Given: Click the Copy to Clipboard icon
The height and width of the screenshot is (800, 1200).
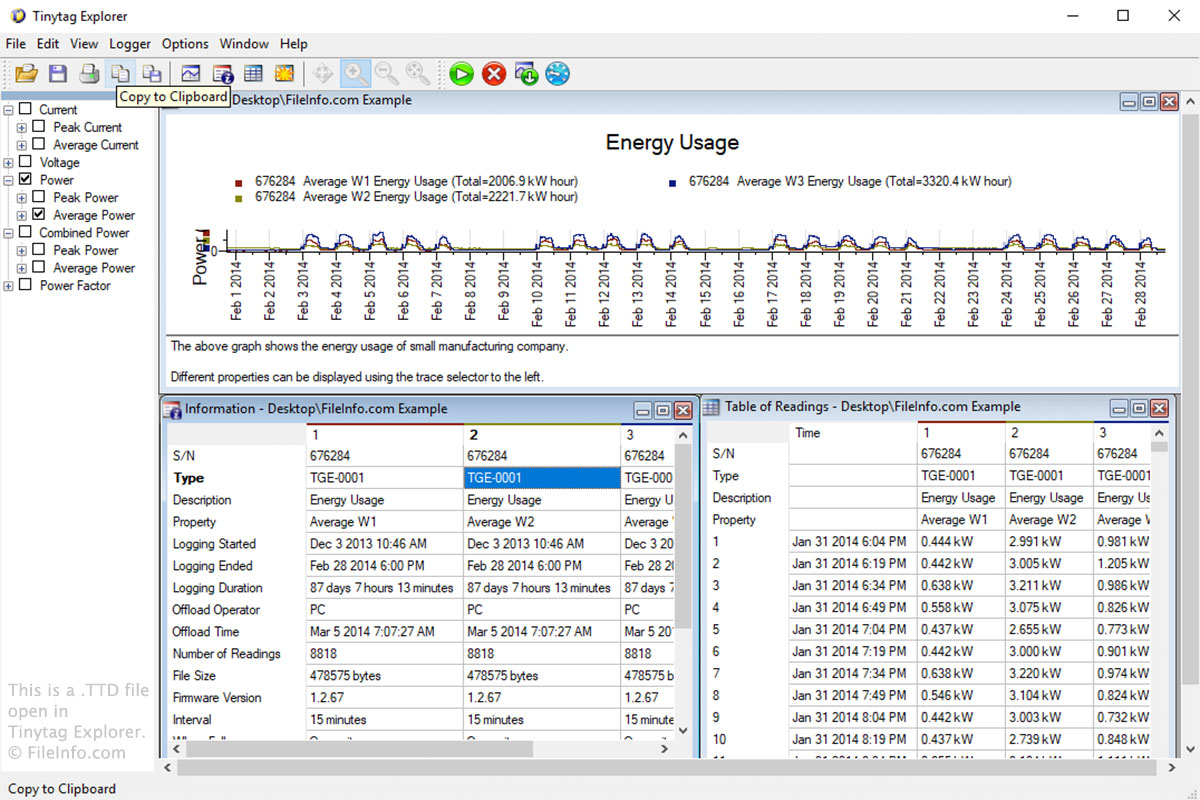Looking at the screenshot, I should coord(120,73).
